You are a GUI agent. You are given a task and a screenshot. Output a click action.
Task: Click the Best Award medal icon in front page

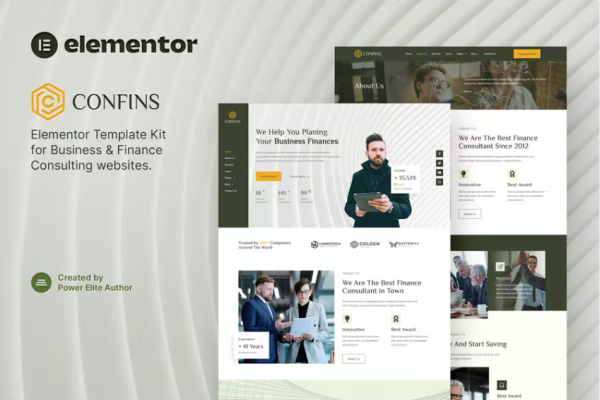tap(395, 318)
